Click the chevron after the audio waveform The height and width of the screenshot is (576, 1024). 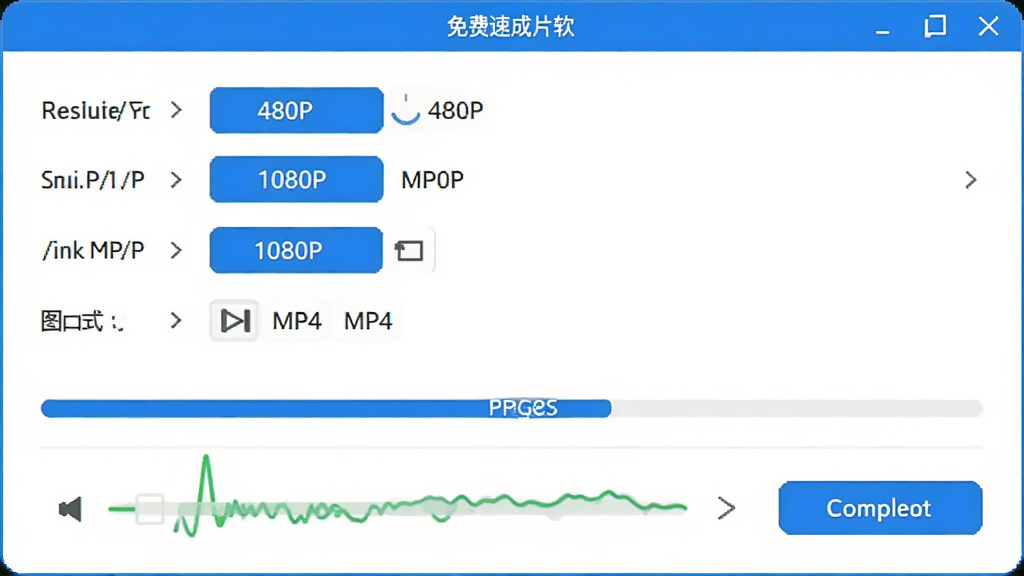click(x=726, y=508)
